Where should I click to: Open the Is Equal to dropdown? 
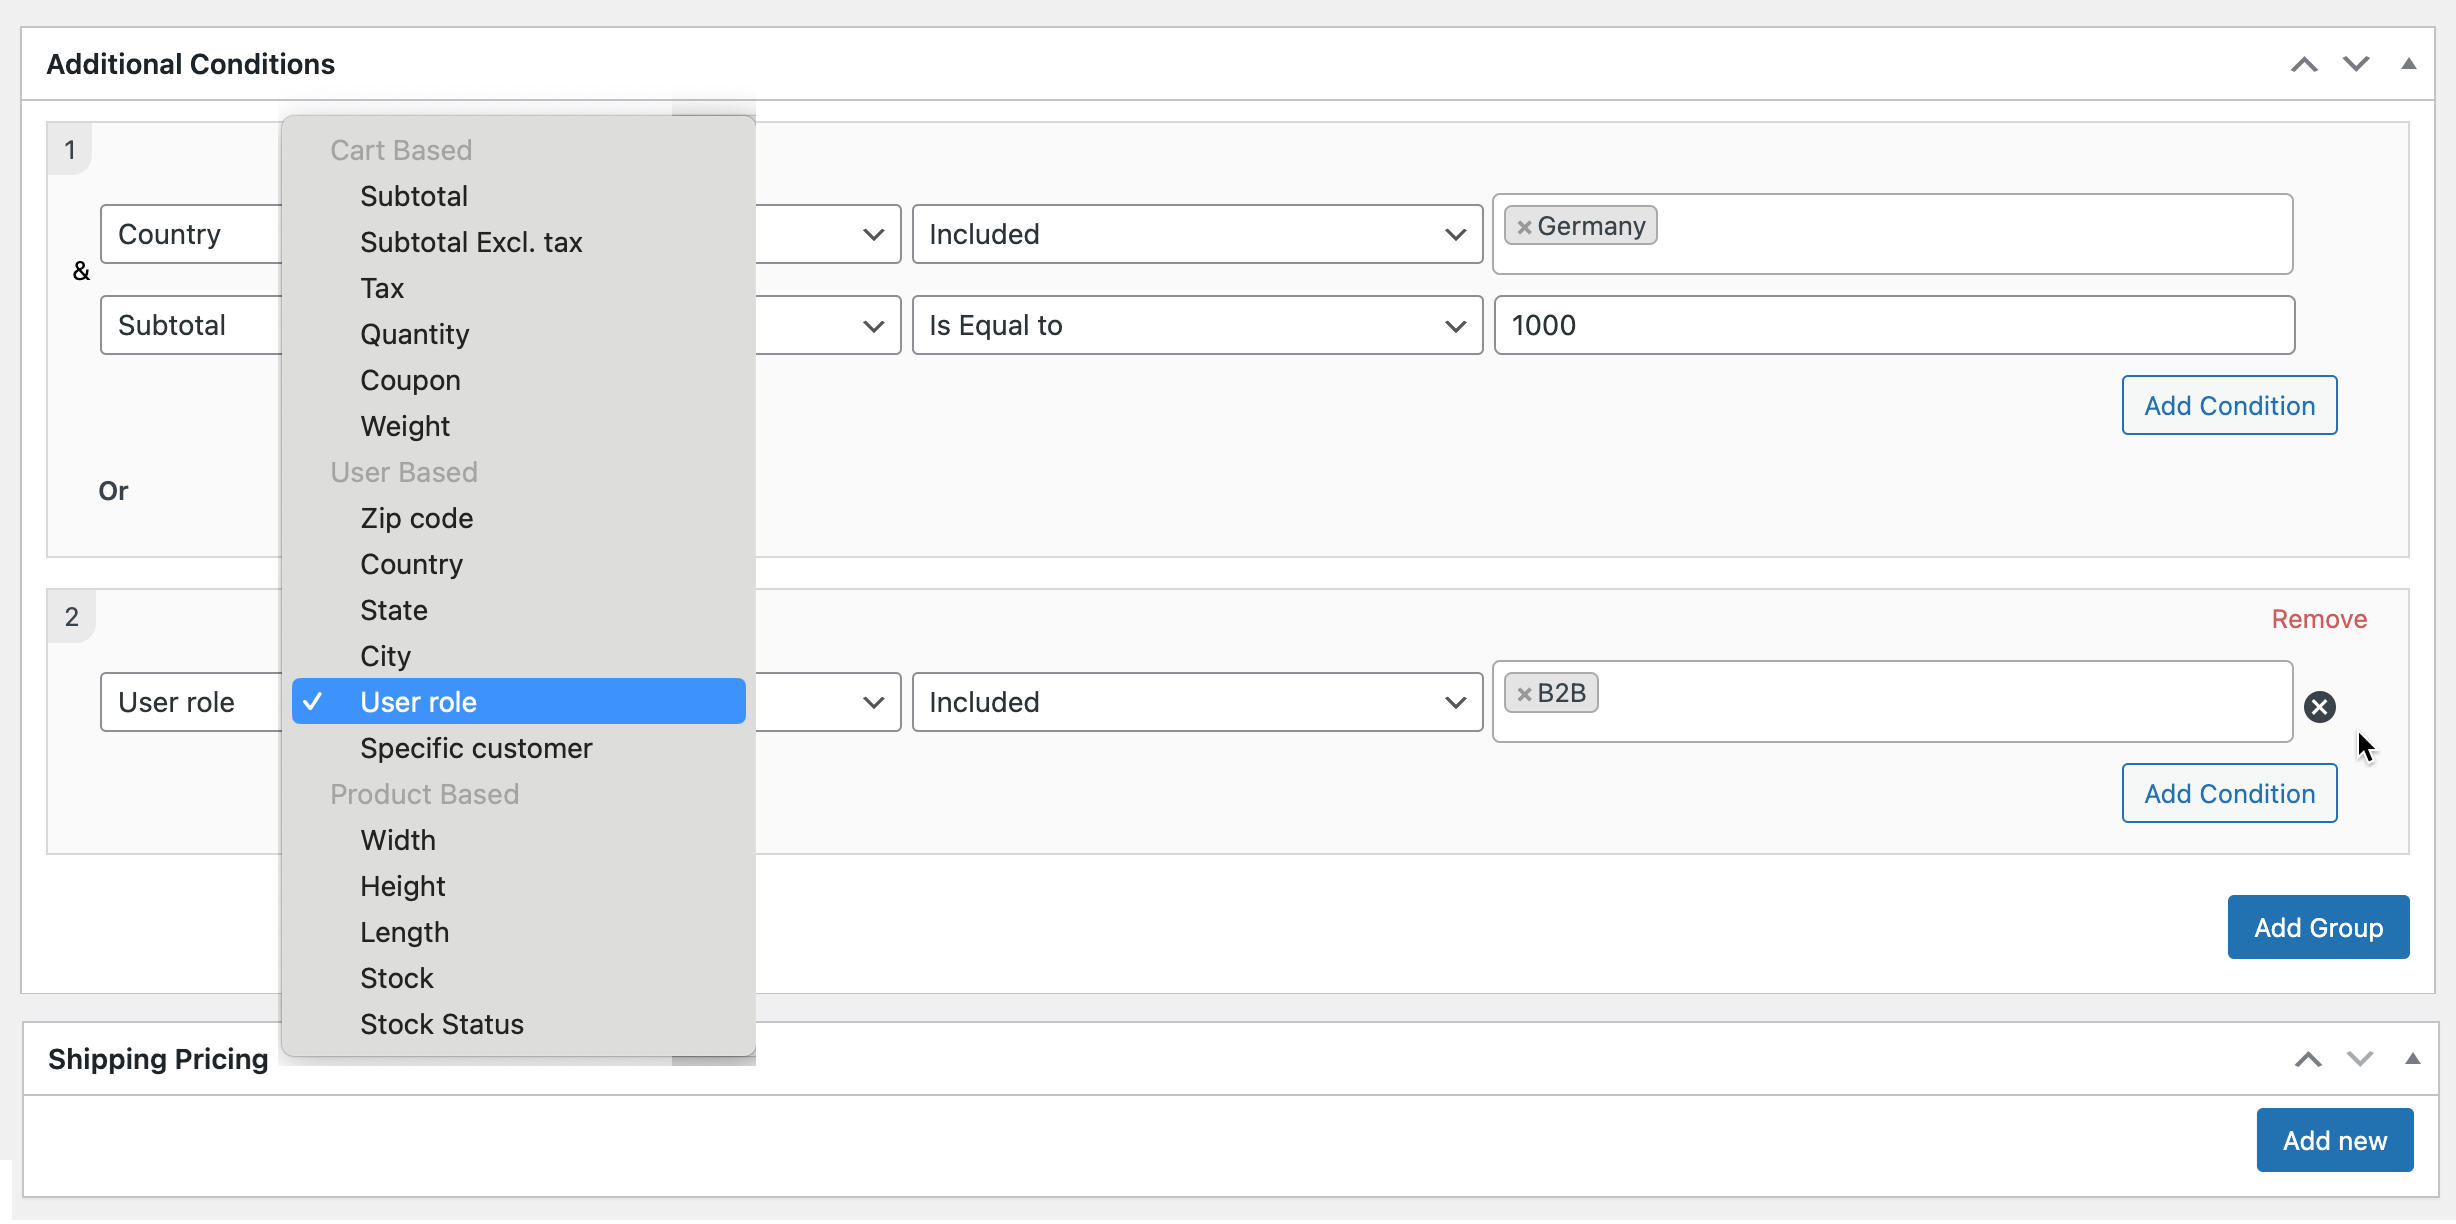click(x=1196, y=325)
